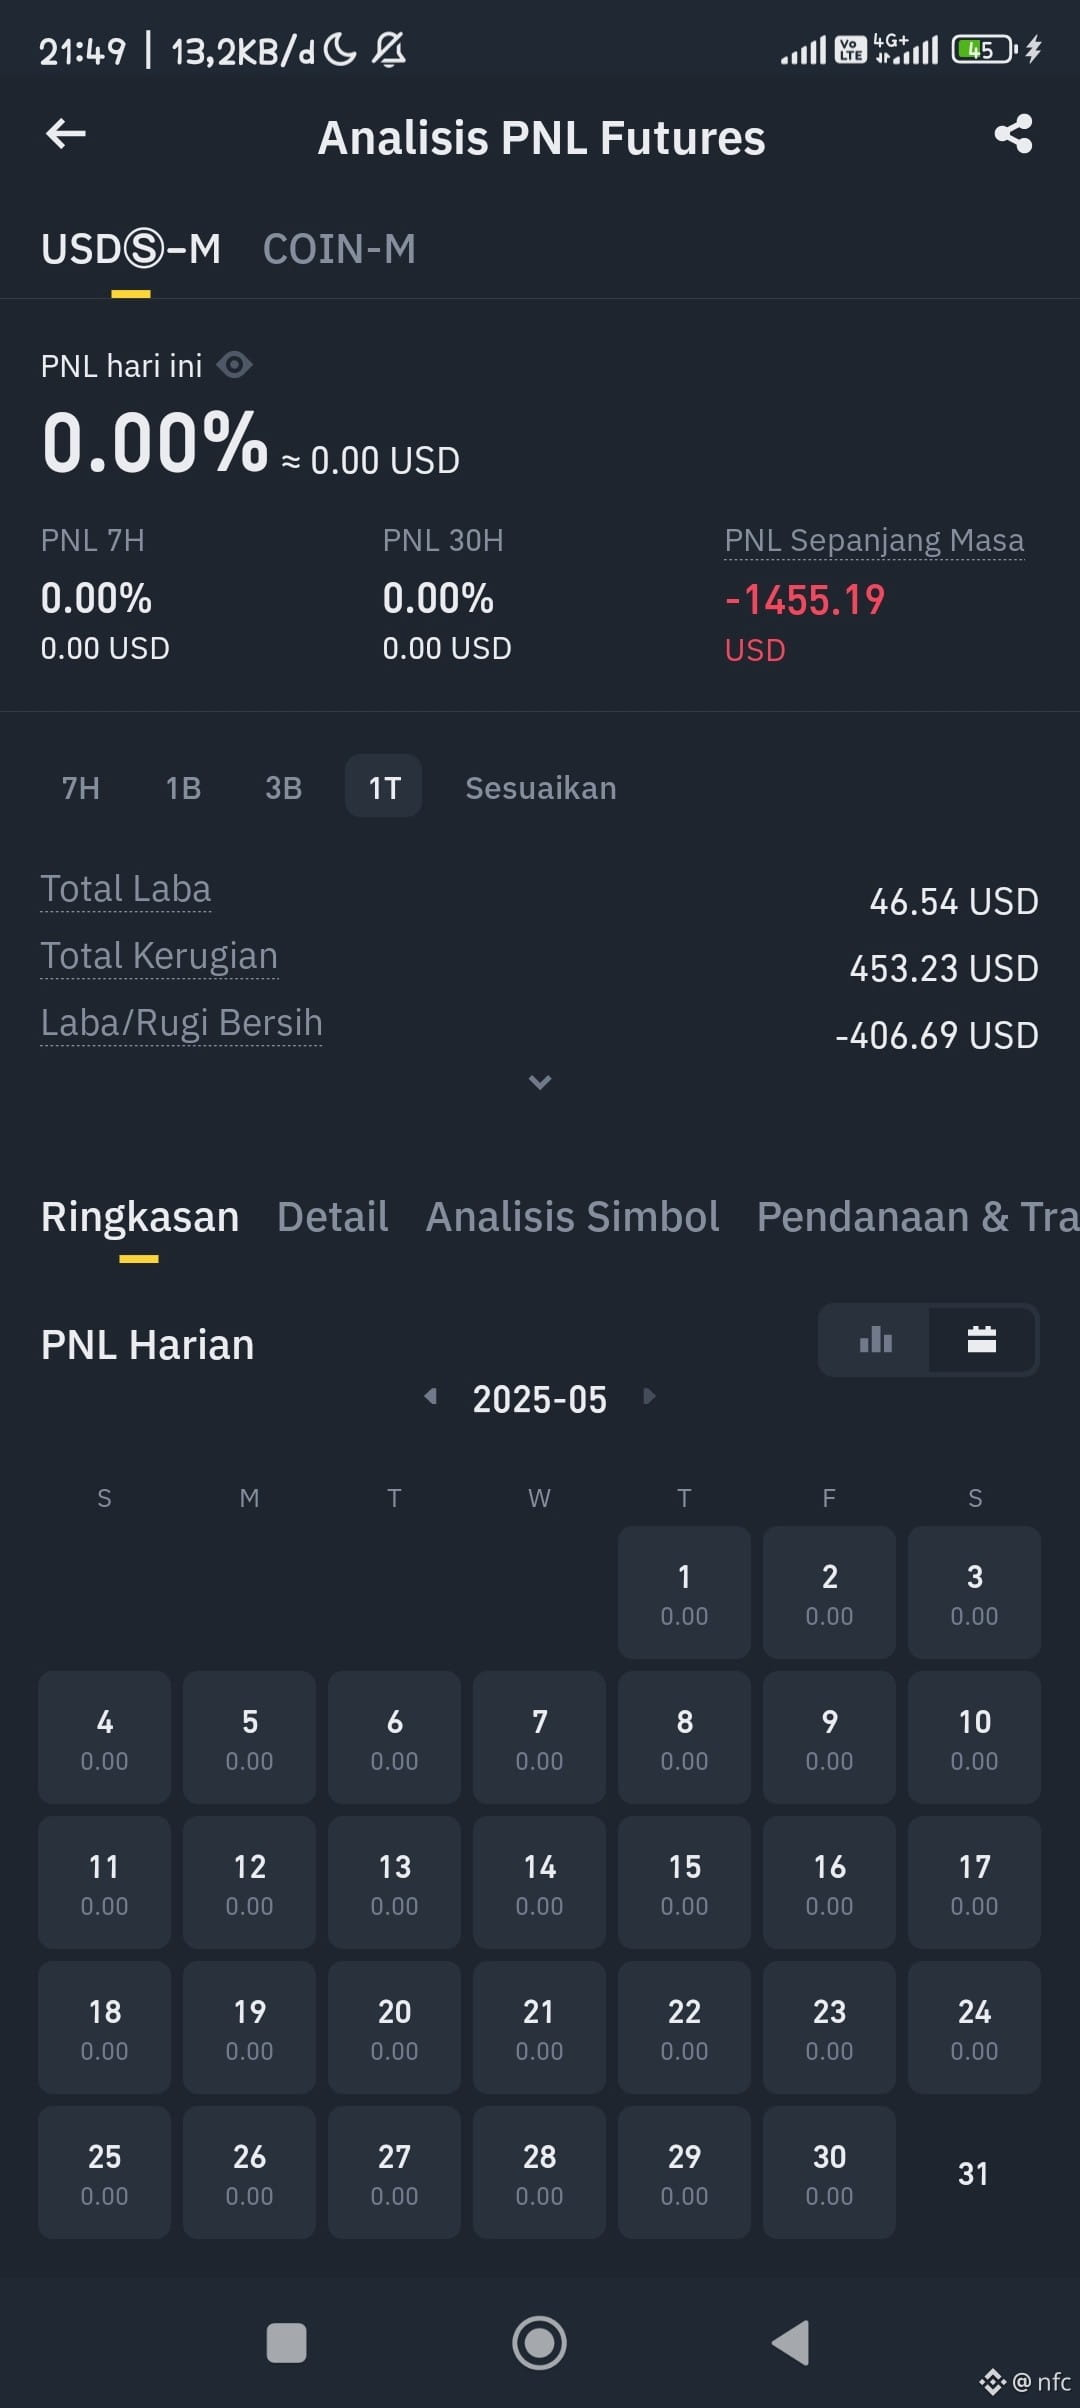Toggle PNL hari ini visibility eye
1080x2408 pixels.
pyautogui.click(x=234, y=365)
